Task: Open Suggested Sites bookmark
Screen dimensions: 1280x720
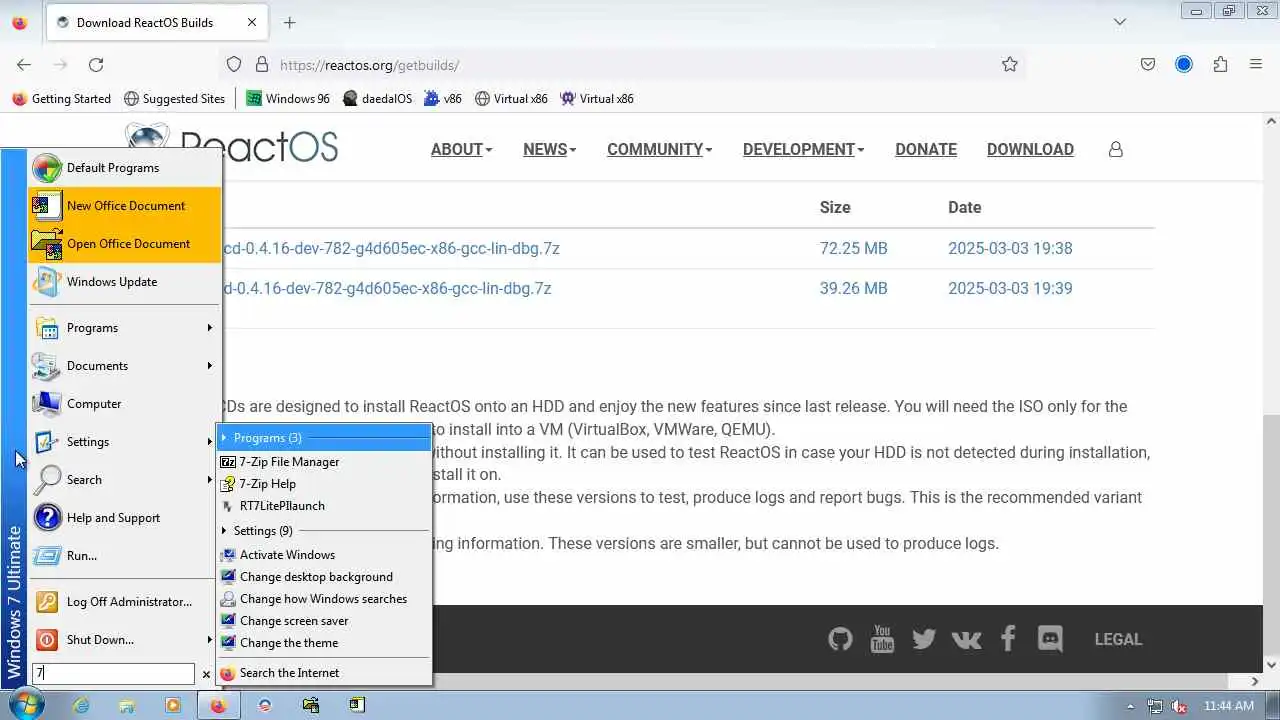Action: point(174,99)
